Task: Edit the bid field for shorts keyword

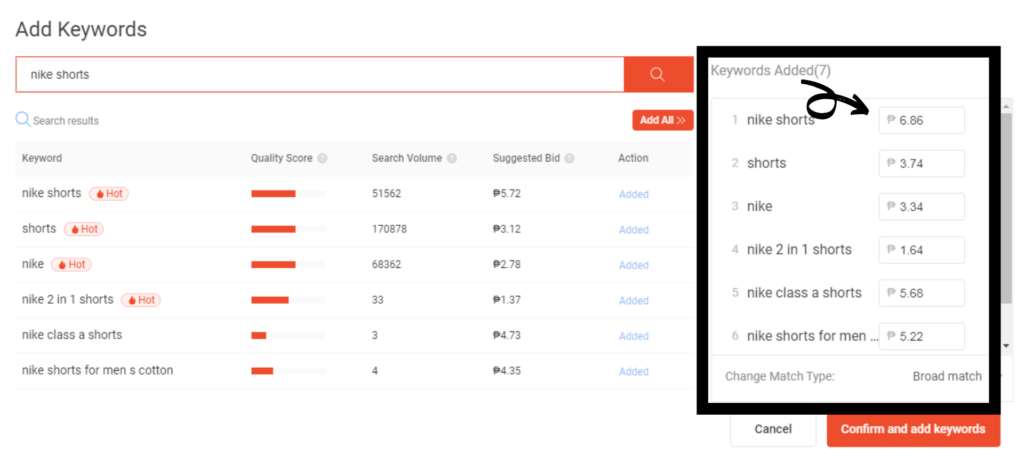Action: [x=922, y=163]
